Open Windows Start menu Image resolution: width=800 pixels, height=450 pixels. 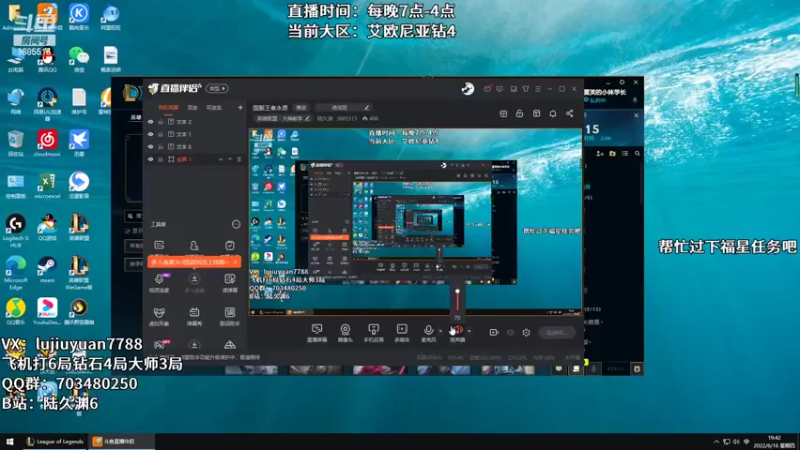10,441
